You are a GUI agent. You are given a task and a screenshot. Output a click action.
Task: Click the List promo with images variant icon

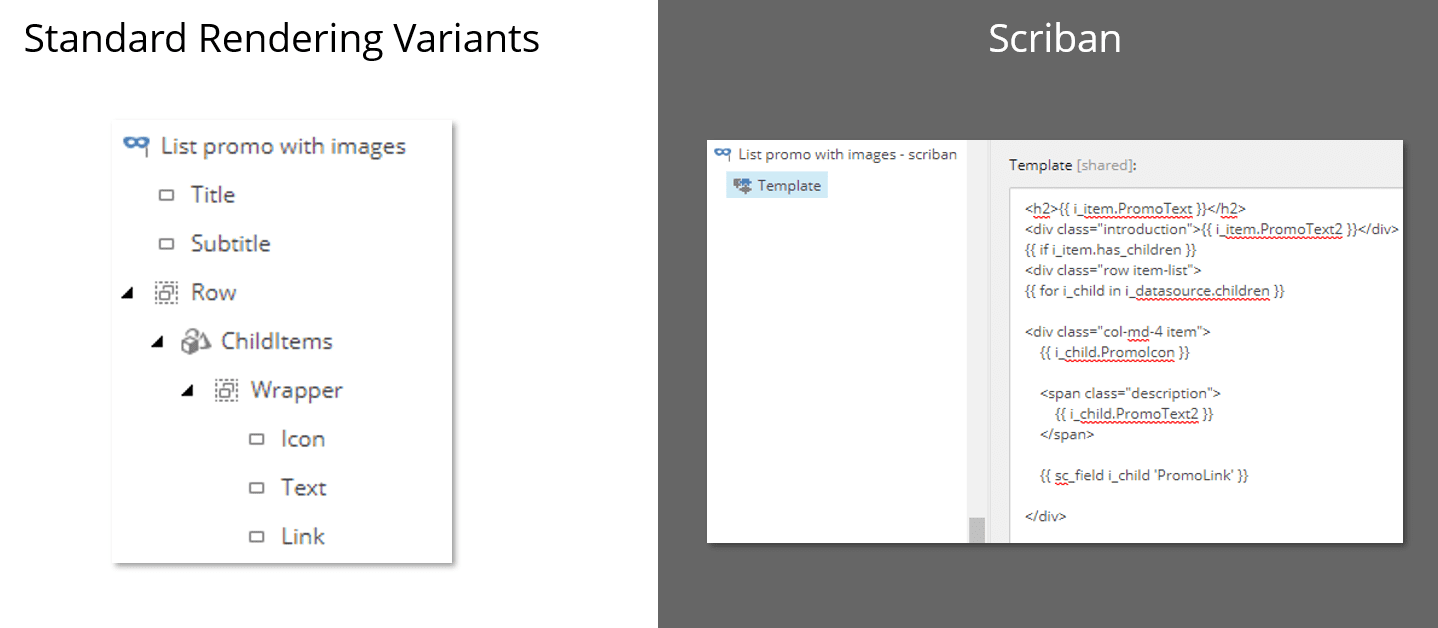[136, 145]
